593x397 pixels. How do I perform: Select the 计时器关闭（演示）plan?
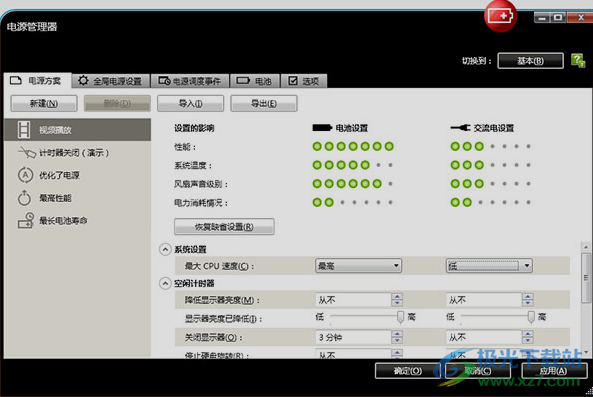click(77, 152)
